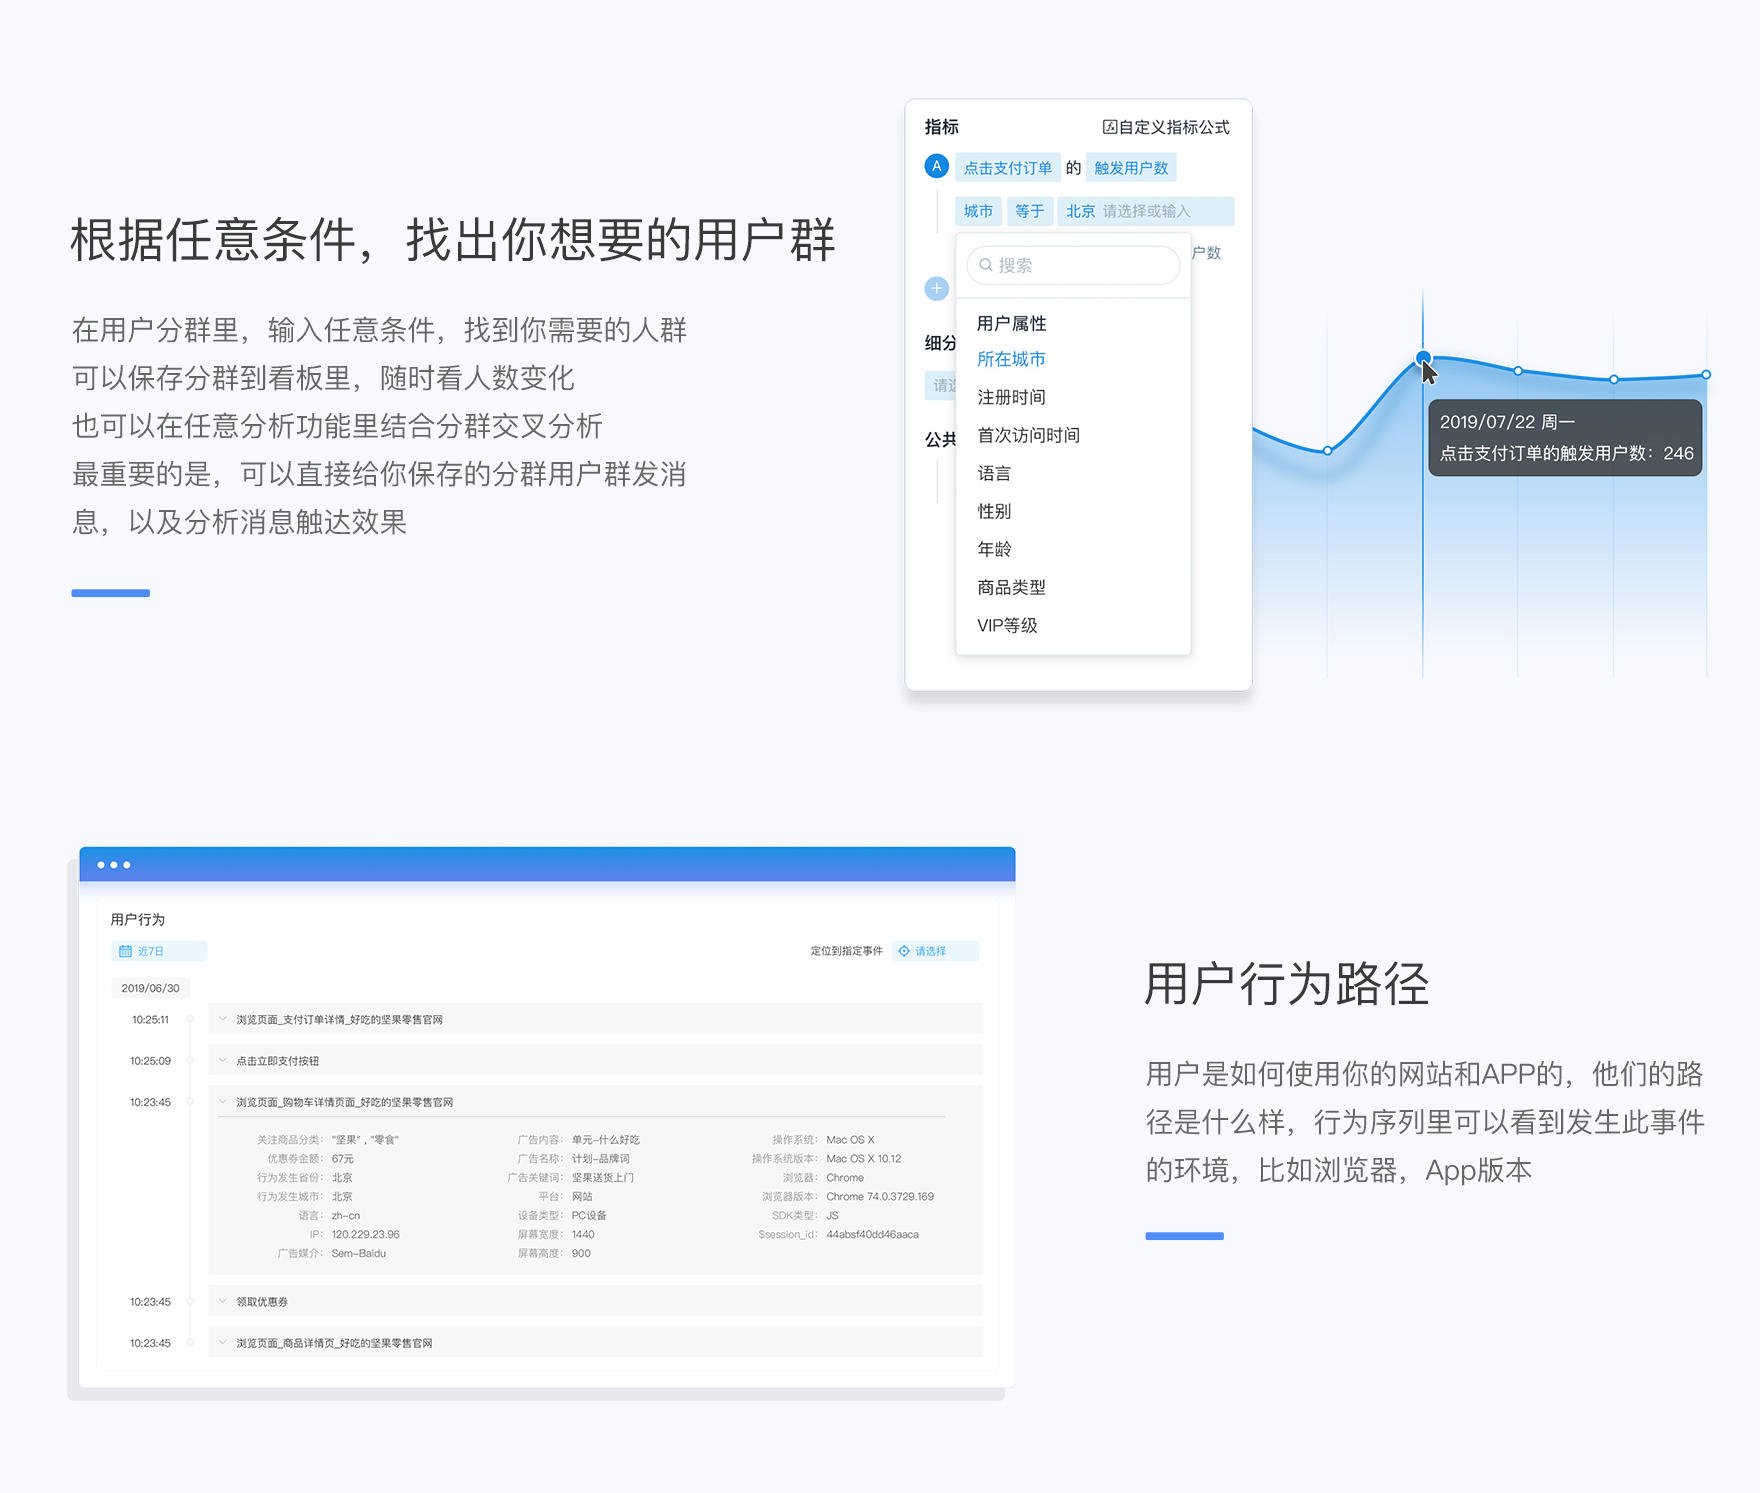Click the last data point on chart line
1760x1493 pixels.
pyautogui.click(x=1706, y=375)
